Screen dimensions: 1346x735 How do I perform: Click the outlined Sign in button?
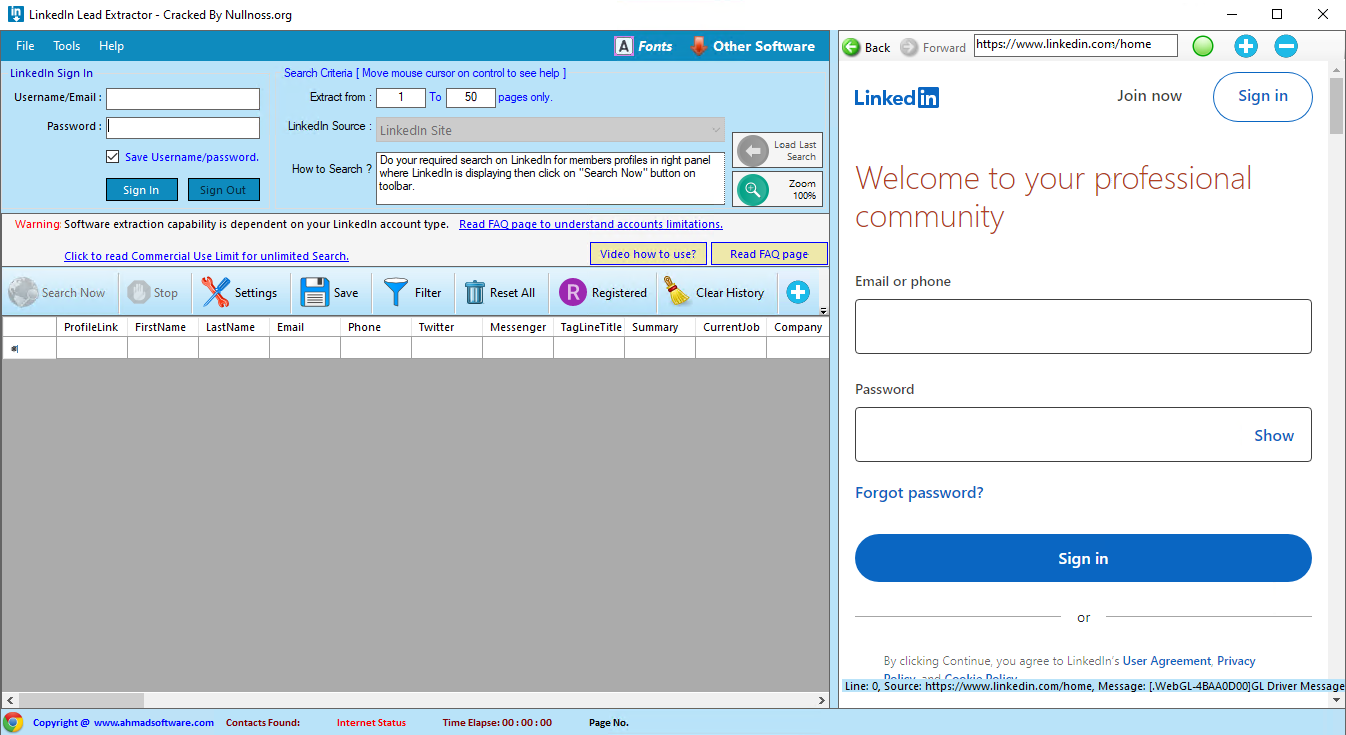[x=1263, y=97]
